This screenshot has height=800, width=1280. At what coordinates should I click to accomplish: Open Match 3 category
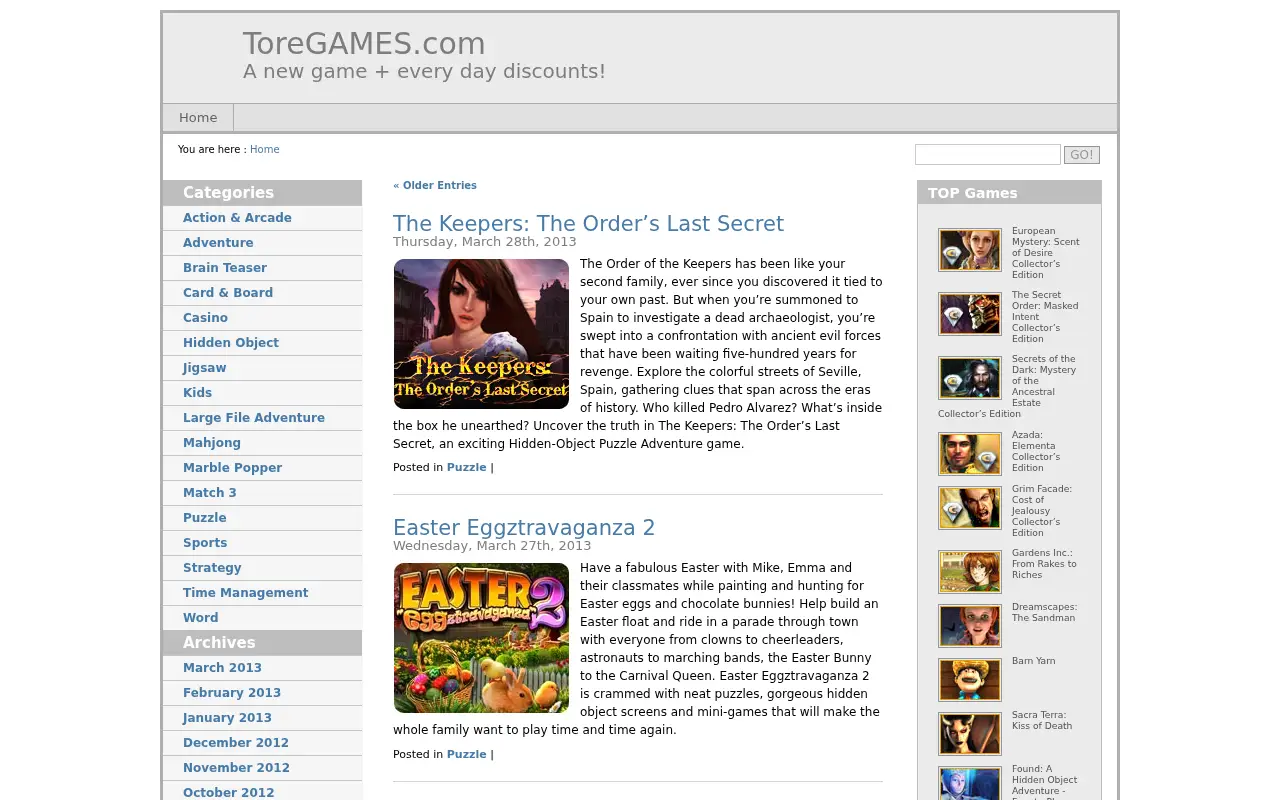point(262,493)
